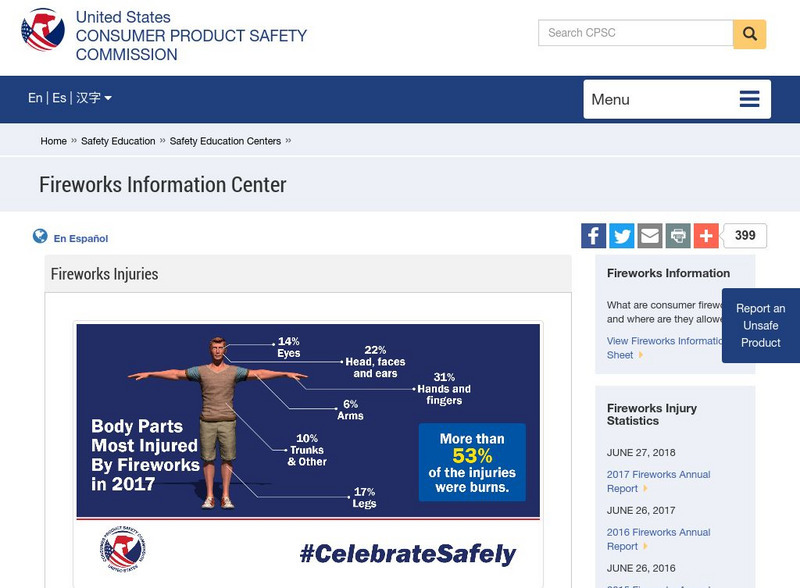Open the navigation with the hamburger Menu icon
800x588 pixels.
(x=748, y=99)
